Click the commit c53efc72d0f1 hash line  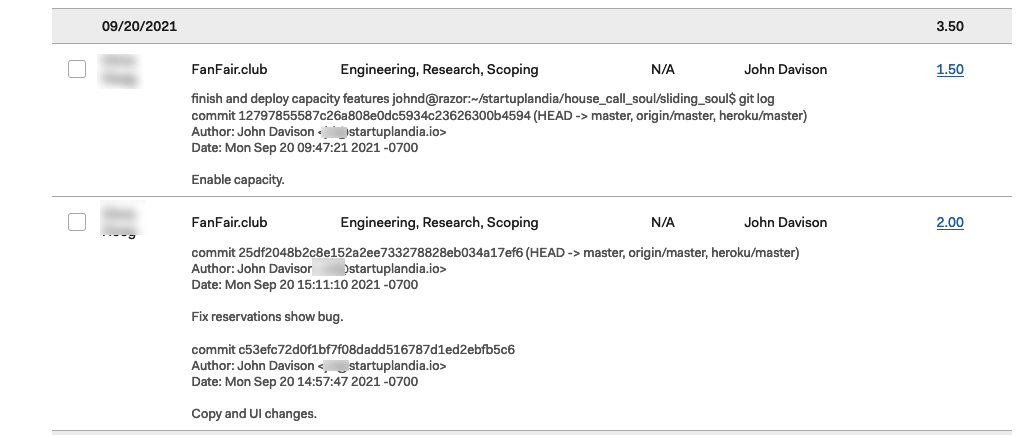tap(353, 350)
